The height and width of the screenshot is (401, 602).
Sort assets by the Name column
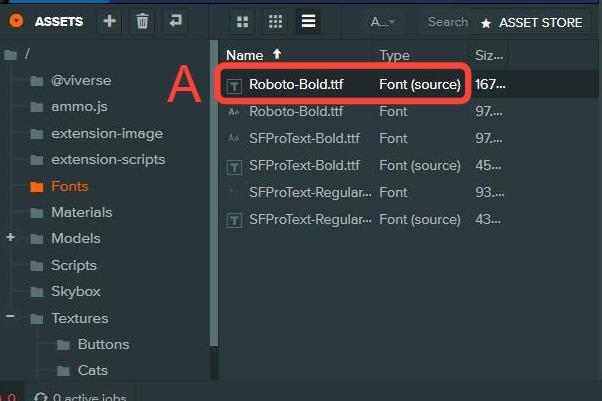click(245, 56)
